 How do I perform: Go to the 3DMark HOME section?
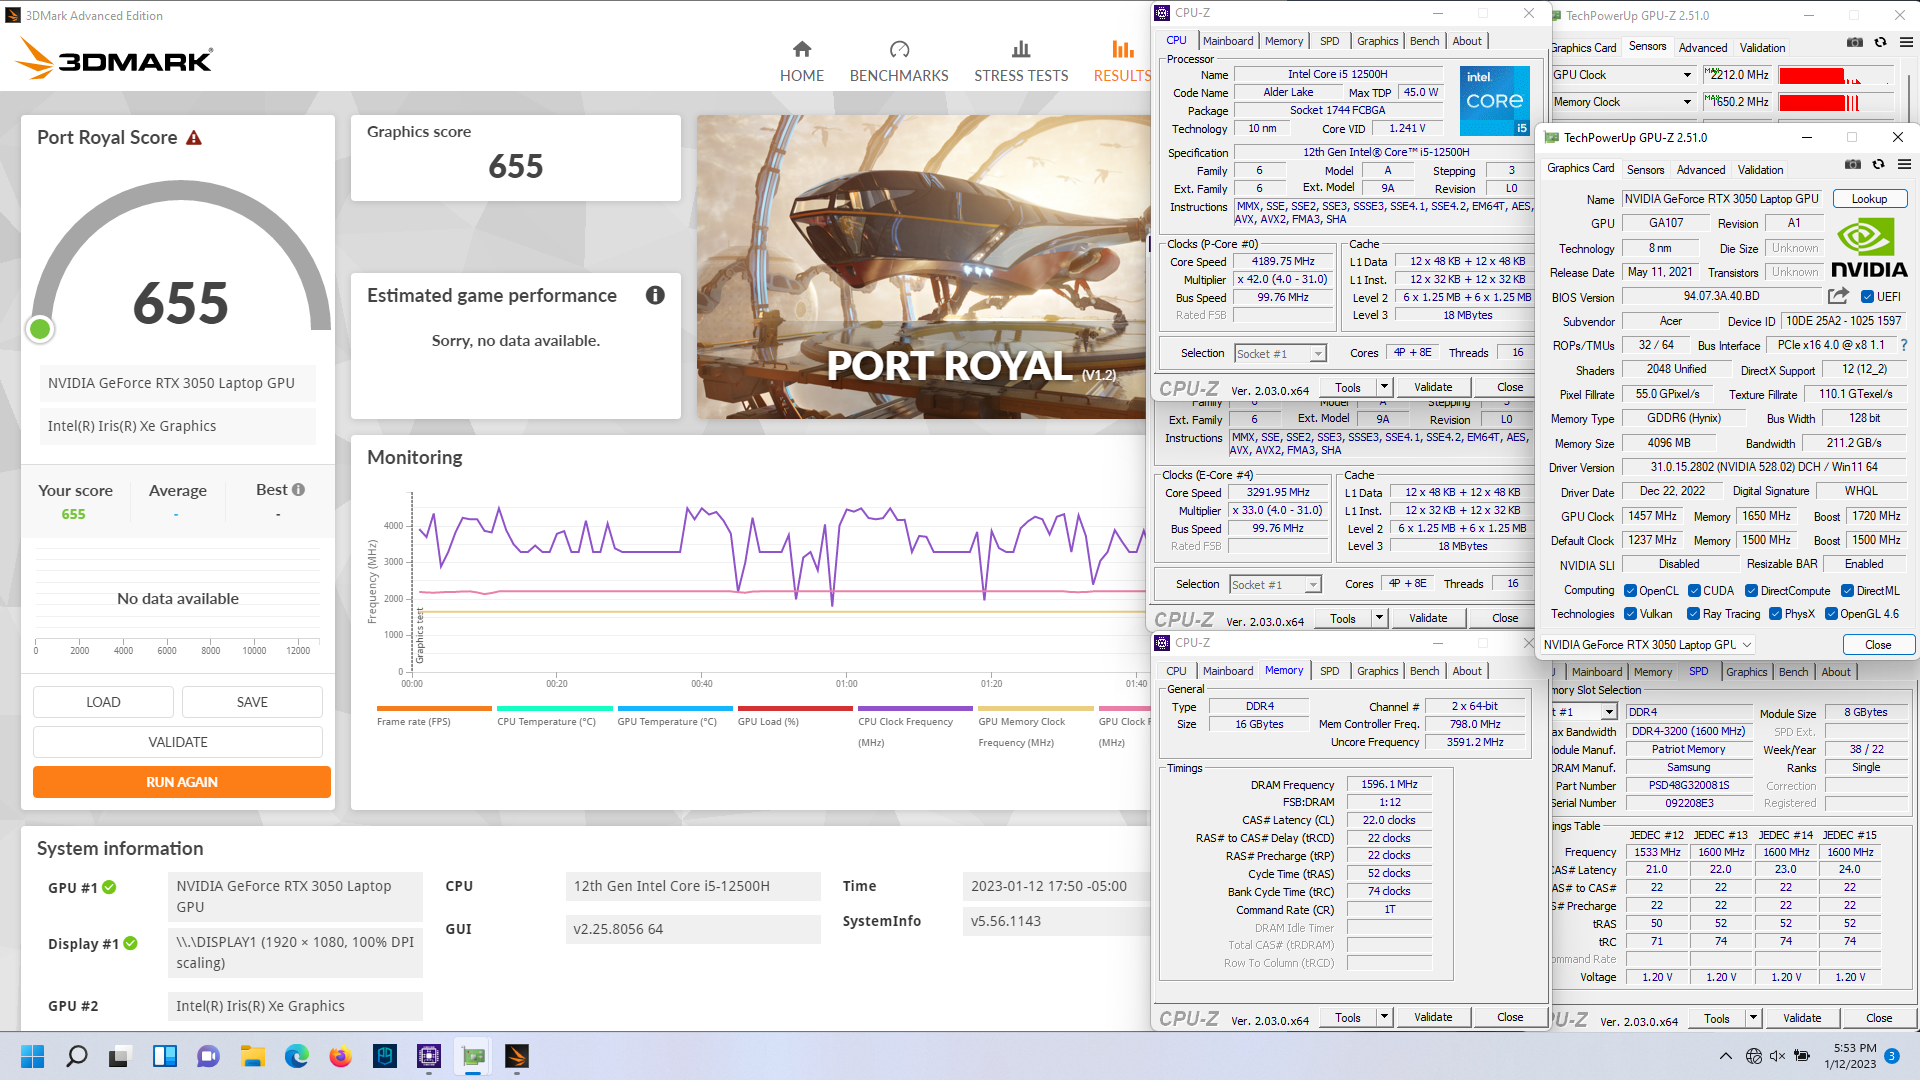coord(802,62)
